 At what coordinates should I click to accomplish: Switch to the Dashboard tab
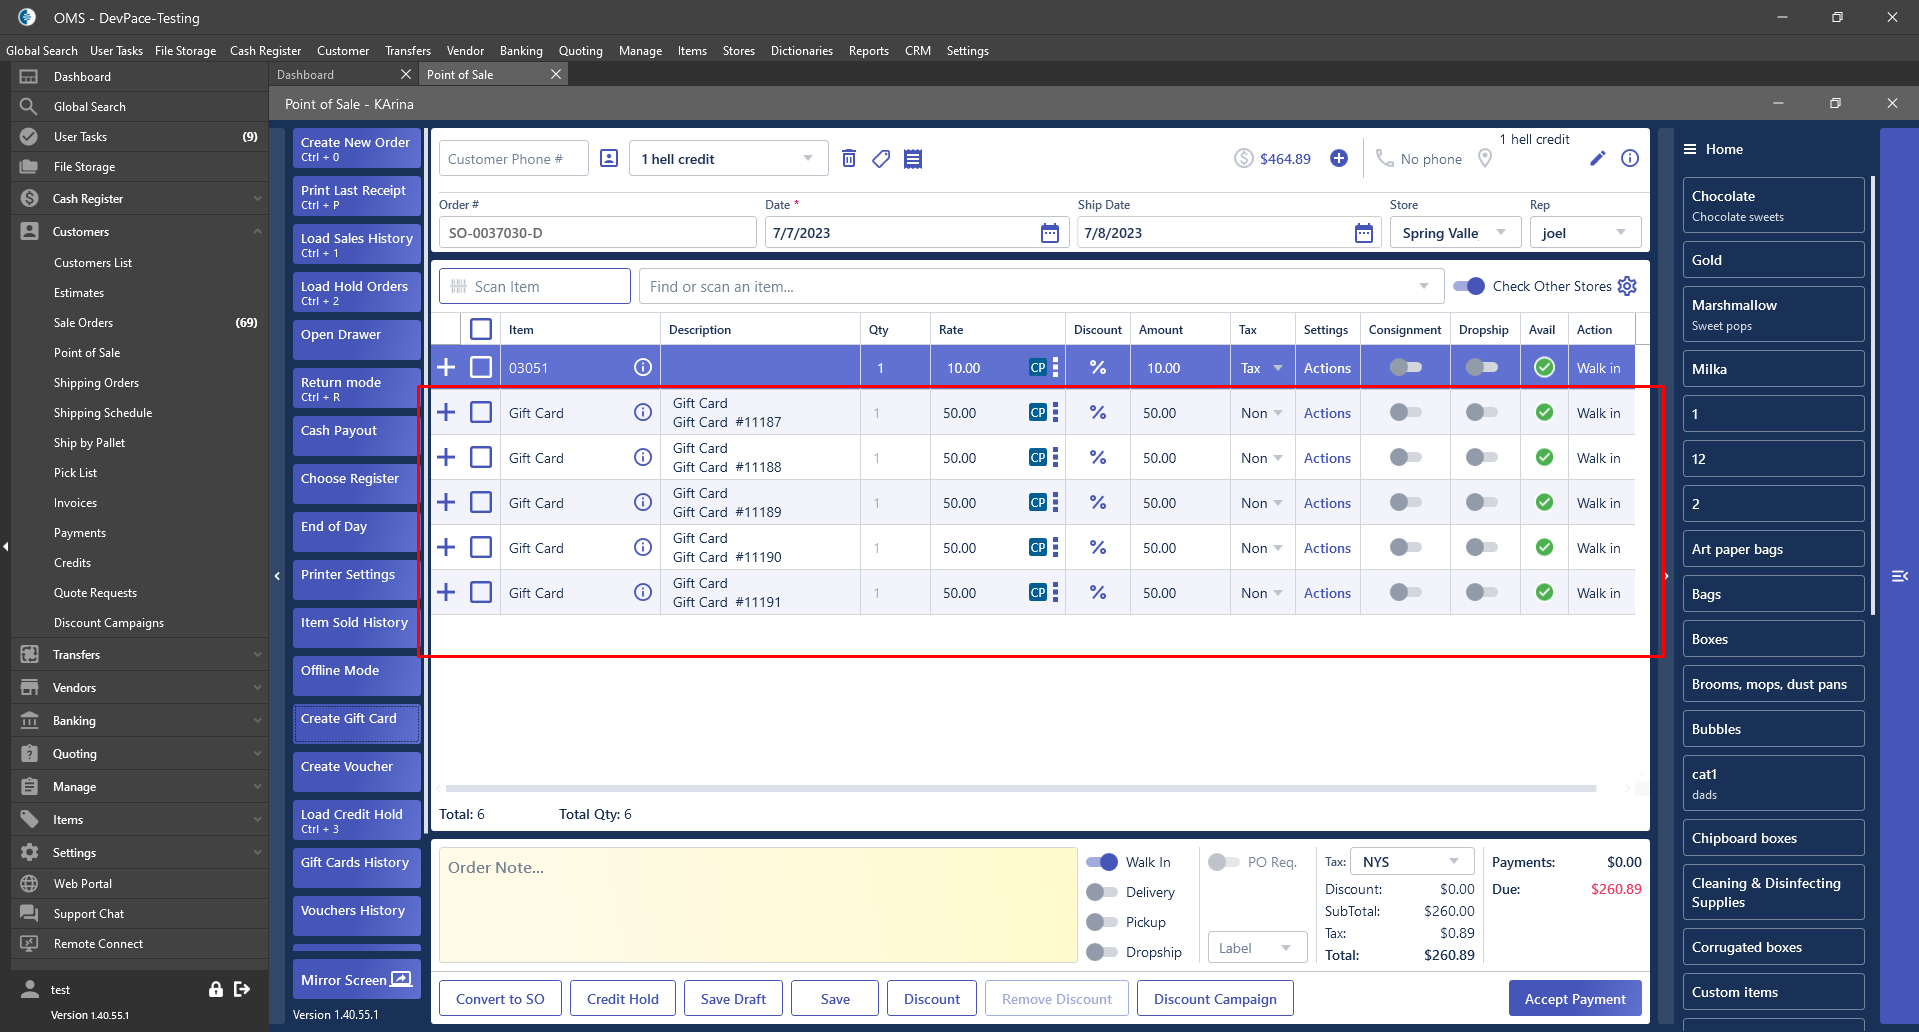tap(306, 75)
